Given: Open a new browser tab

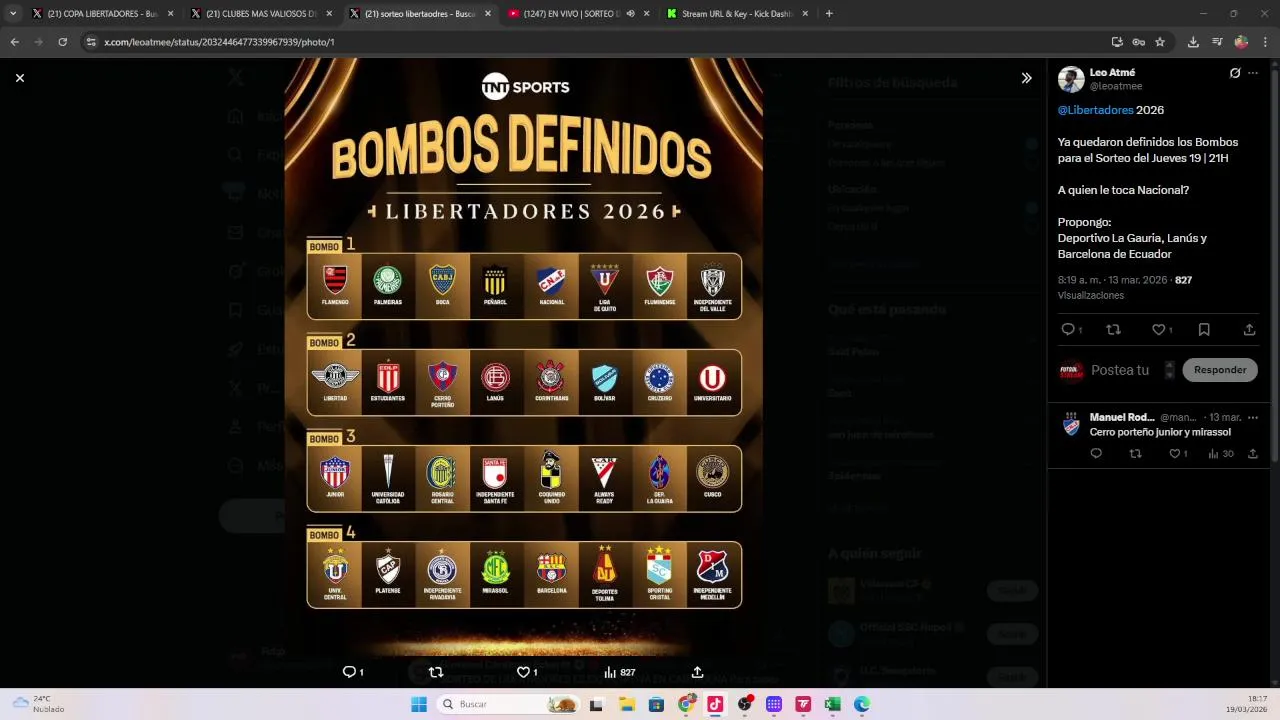Looking at the screenshot, I should pos(829,14).
